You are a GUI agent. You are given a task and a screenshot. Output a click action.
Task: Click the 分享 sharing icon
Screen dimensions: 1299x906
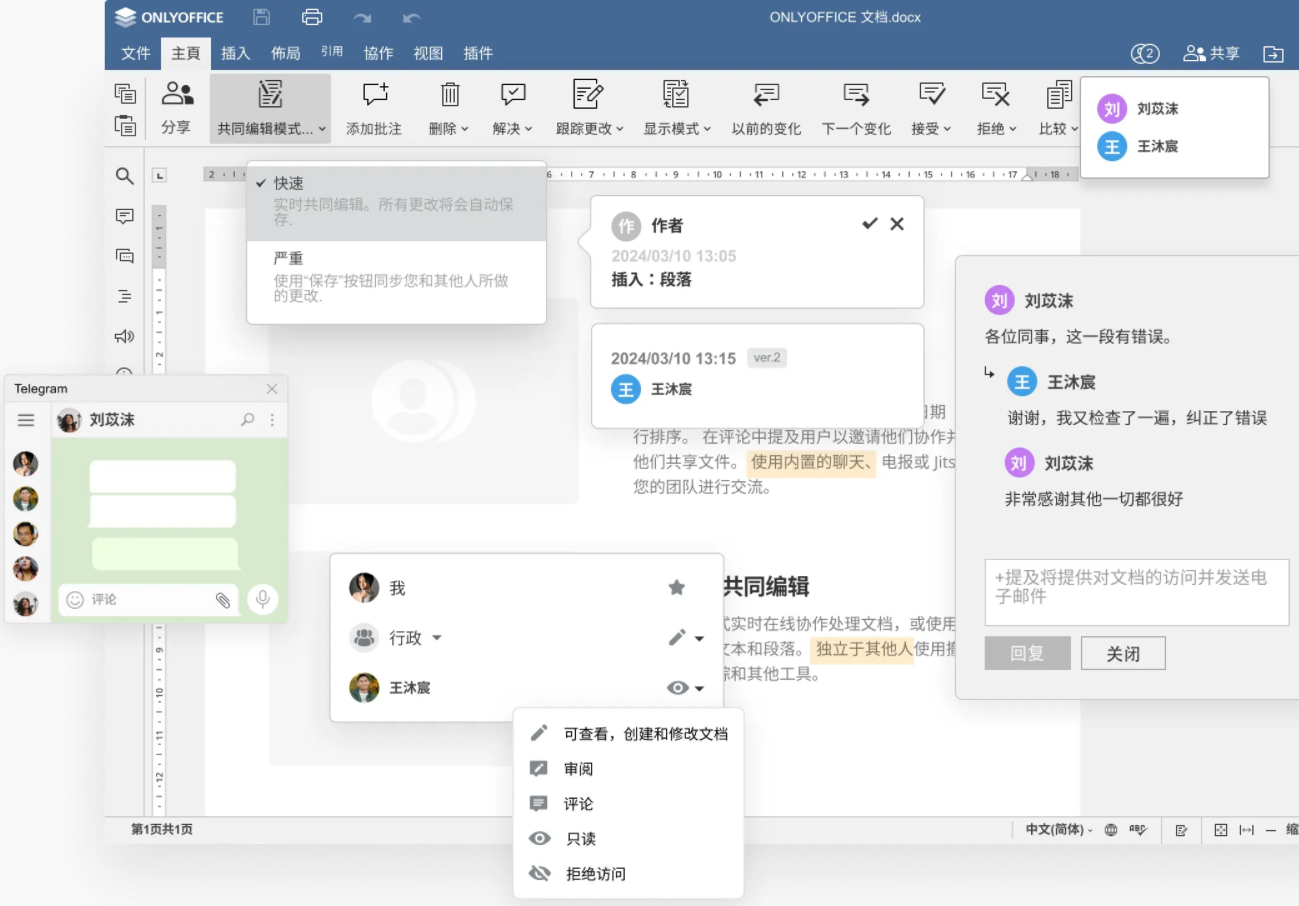point(176,108)
